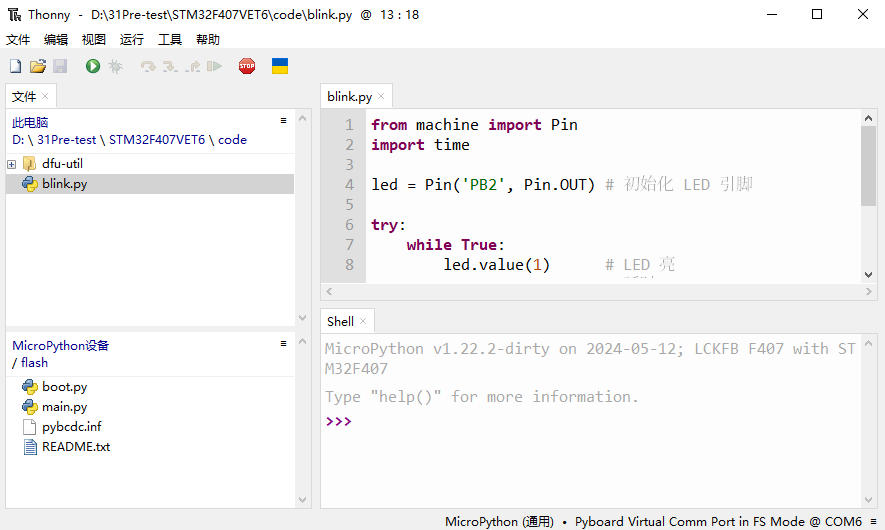Click the Ukraine flag toolbar icon
Viewport: 885px width, 530px height.
[x=280, y=66]
